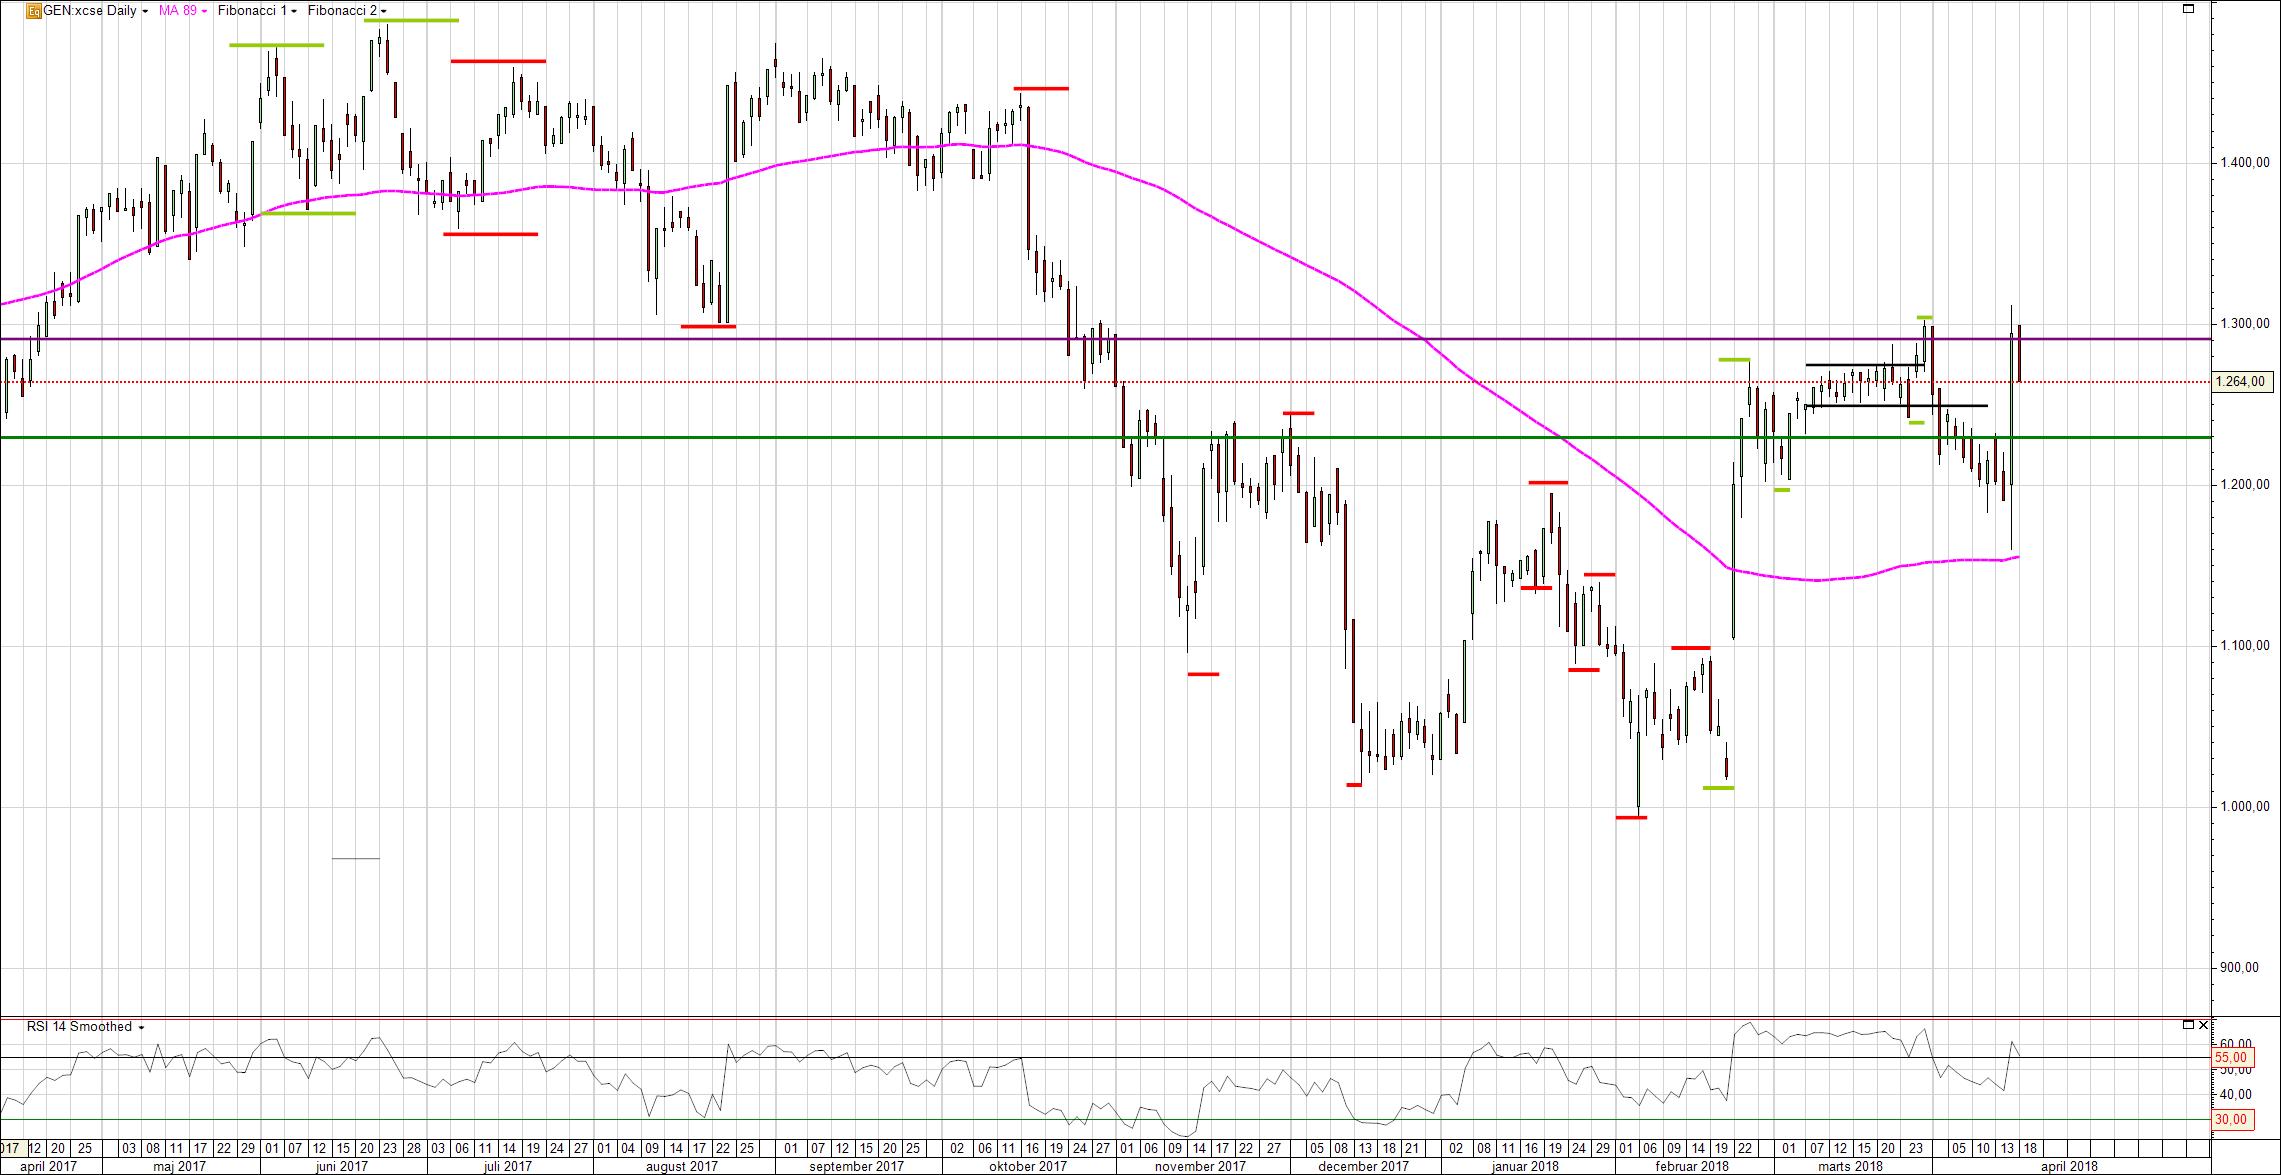Select the RSI 55,00 level label
Viewport: 2281px width, 1175px height.
(x=2231, y=1057)
